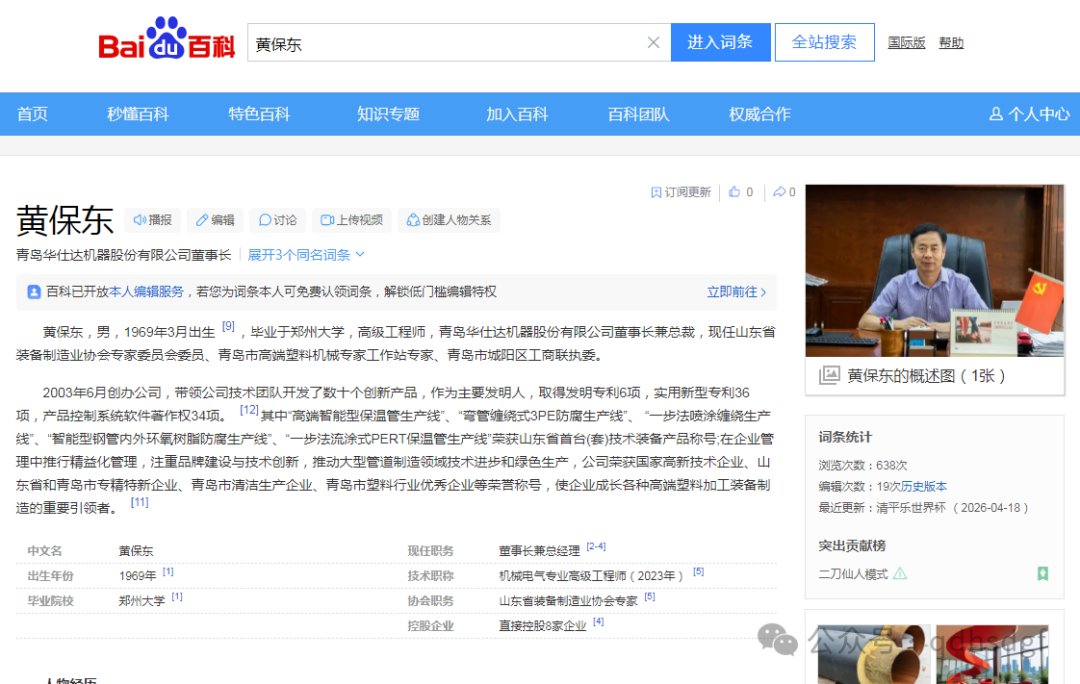1080x684 pixels.
Task: Open contributor 清平乐世界杯 profile
Action: [x=911, y=508]
